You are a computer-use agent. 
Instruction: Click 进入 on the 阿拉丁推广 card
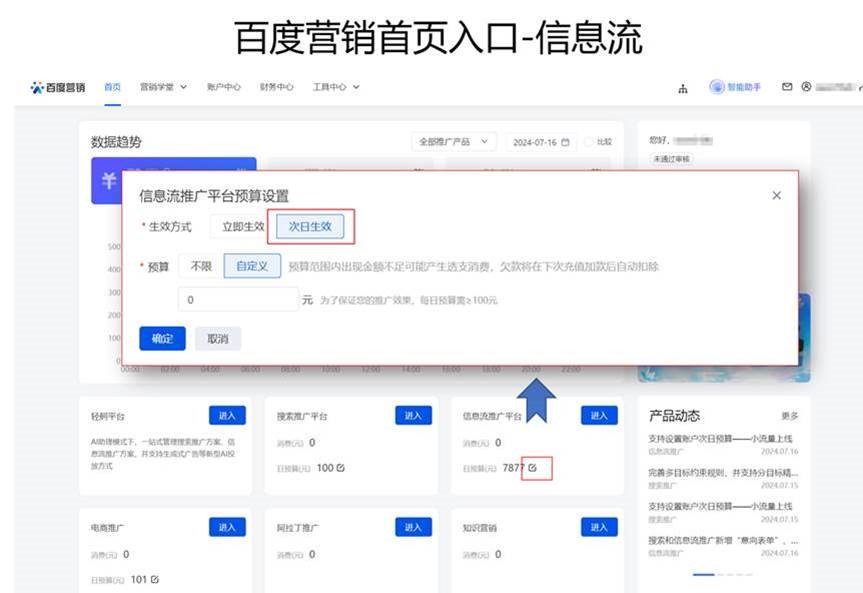click(x=413, y=527)
